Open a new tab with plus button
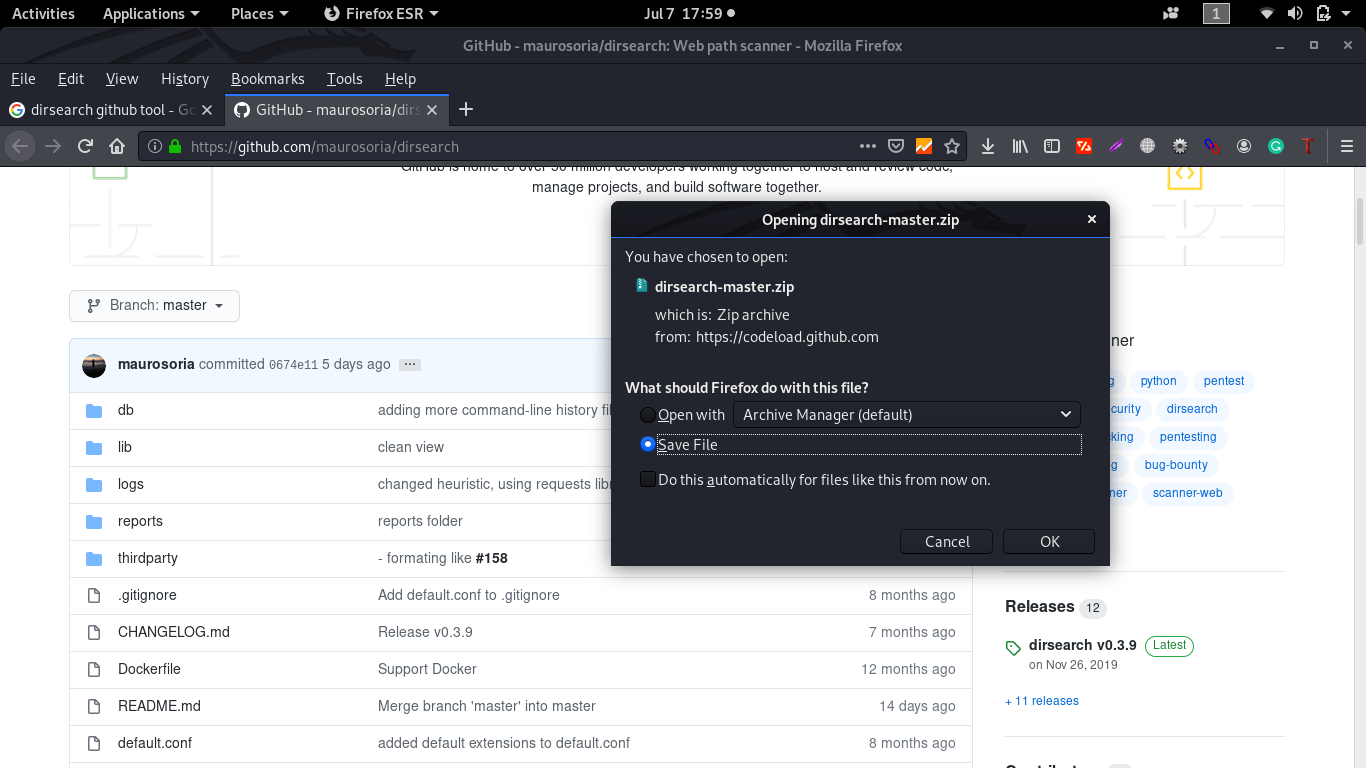 [465, 110]
